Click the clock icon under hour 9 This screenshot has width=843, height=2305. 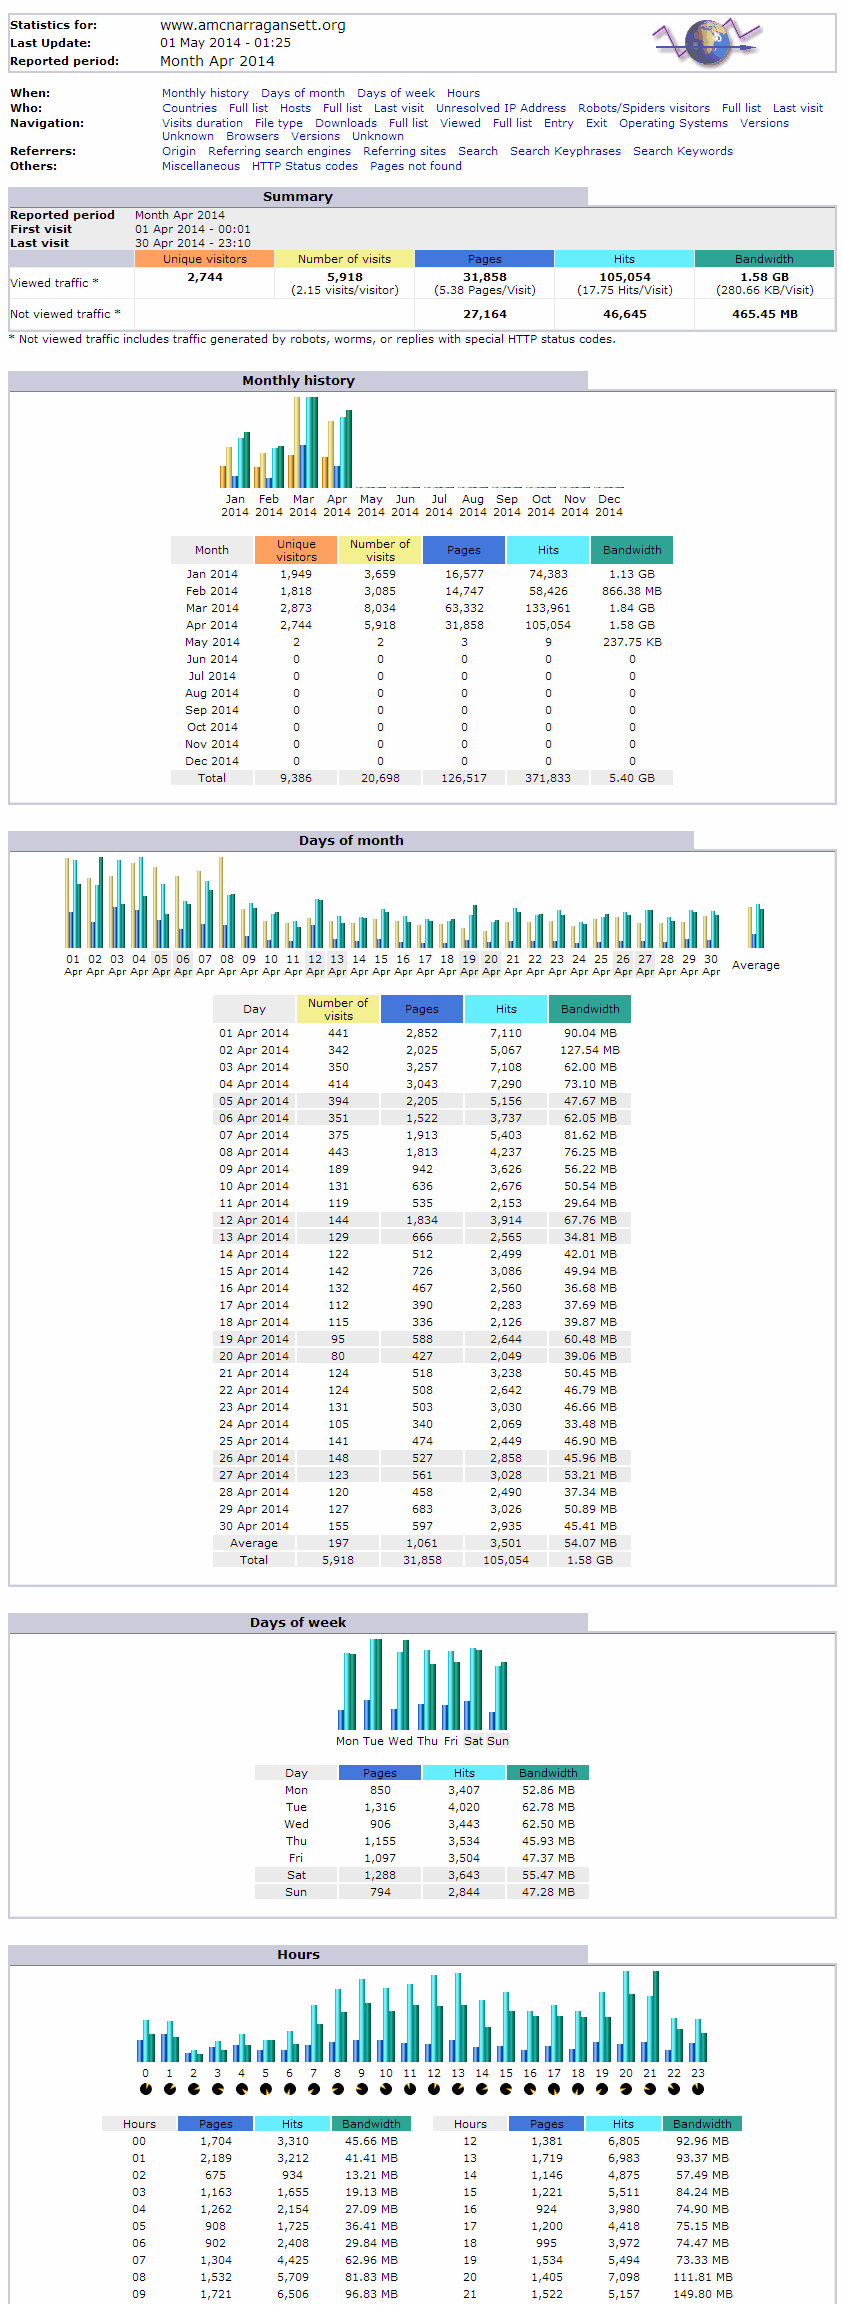coord(362,2088)
